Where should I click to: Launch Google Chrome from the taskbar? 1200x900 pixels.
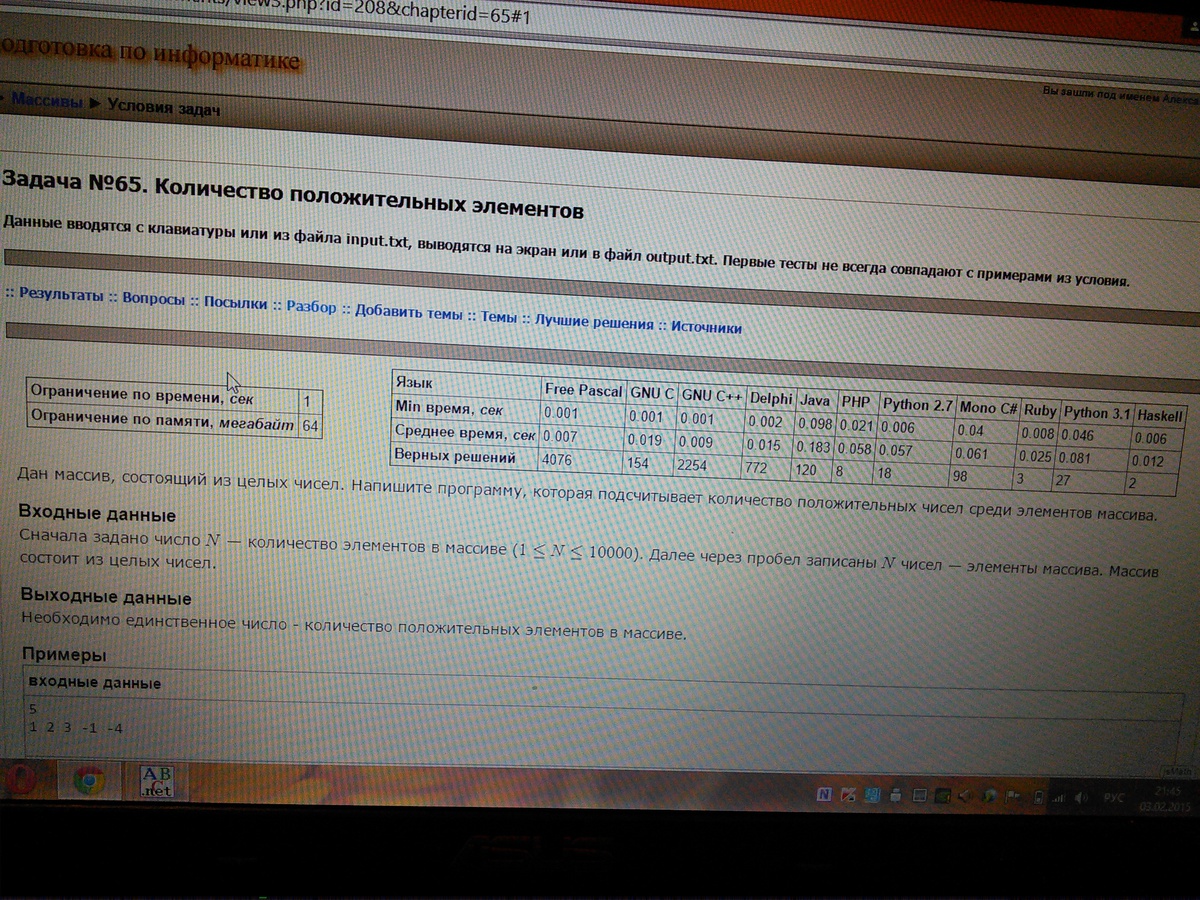click(88, 780)
